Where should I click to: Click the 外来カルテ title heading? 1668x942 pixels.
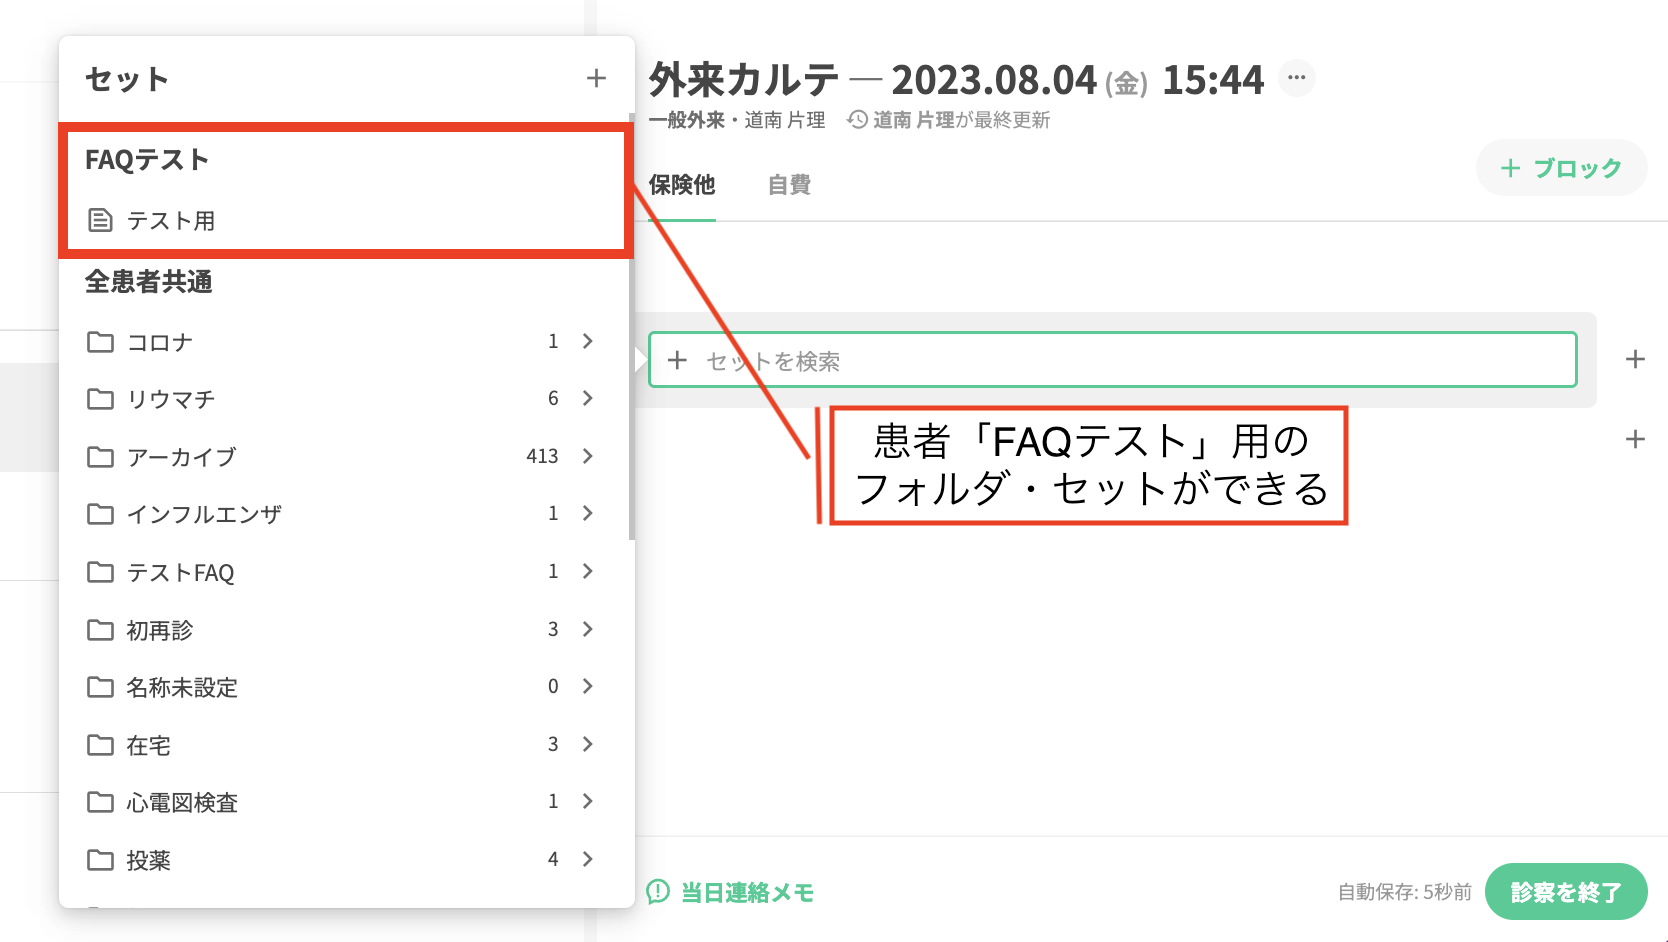[744, 80]
